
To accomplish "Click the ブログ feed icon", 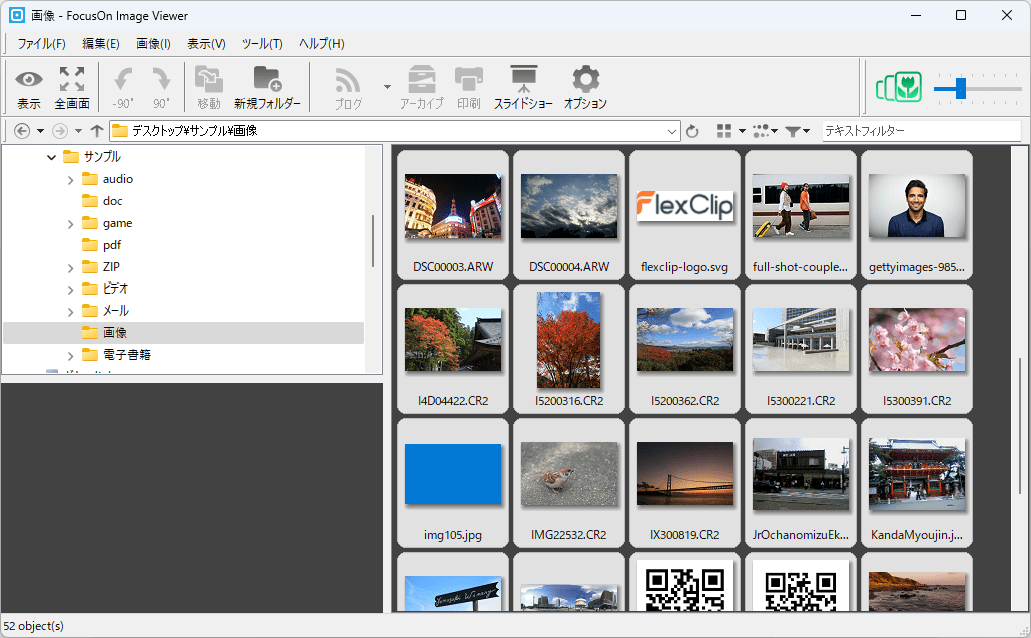I will (348, 87).
